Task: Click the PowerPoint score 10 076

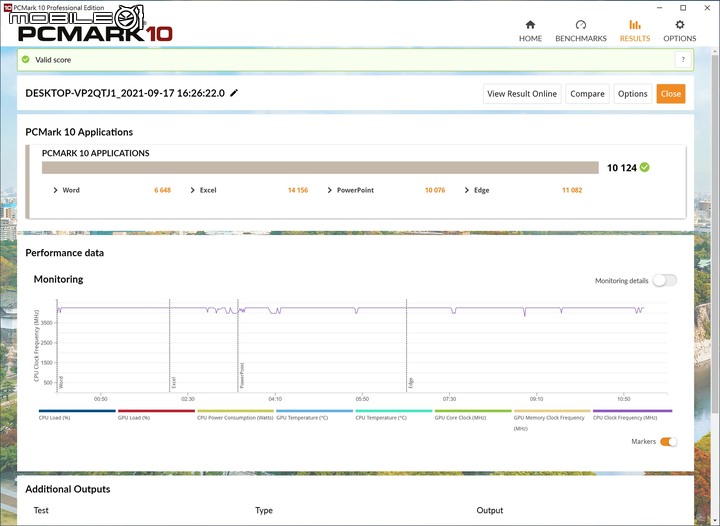Action: 435,190
